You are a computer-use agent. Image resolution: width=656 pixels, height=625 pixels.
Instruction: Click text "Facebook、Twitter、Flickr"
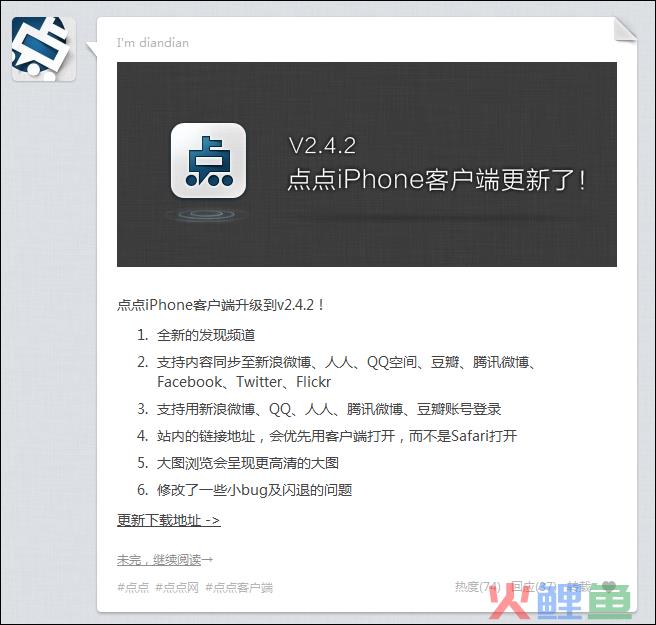coord(244,382)
